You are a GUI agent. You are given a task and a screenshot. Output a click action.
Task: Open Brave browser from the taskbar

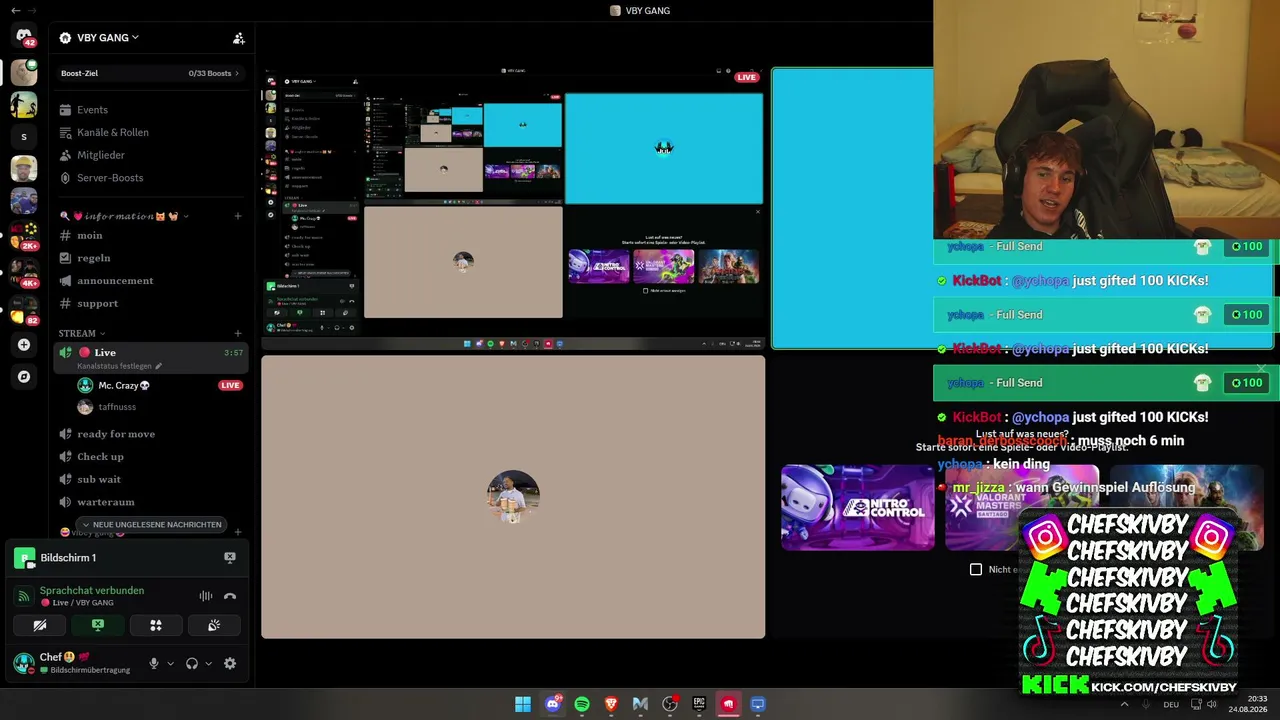611,704
